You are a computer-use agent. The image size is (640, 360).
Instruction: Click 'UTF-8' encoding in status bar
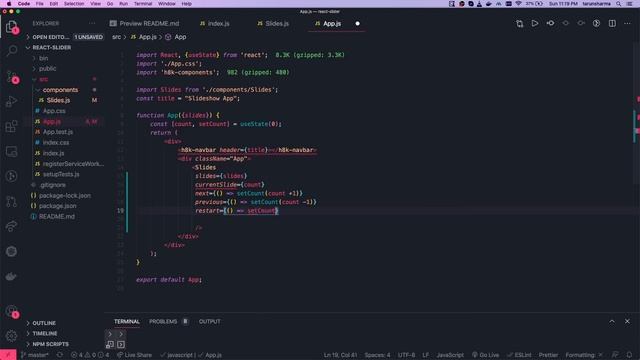point(407,355)
